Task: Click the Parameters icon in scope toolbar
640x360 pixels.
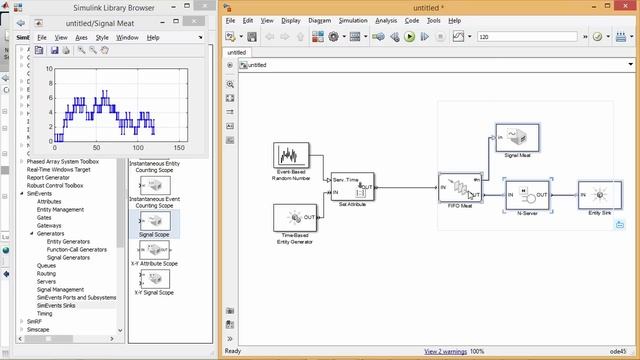Action: click(39, 51)
